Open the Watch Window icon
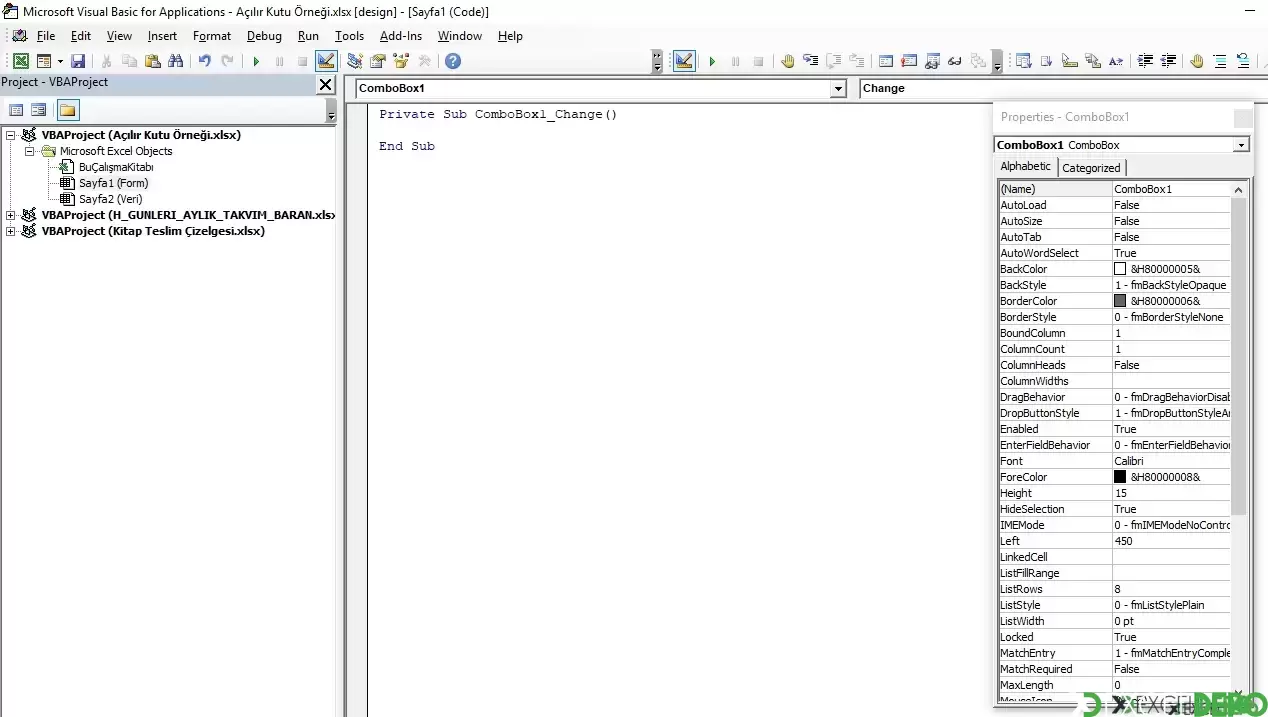The width and height of the screenshot is (1268, 717). [932, 61]
